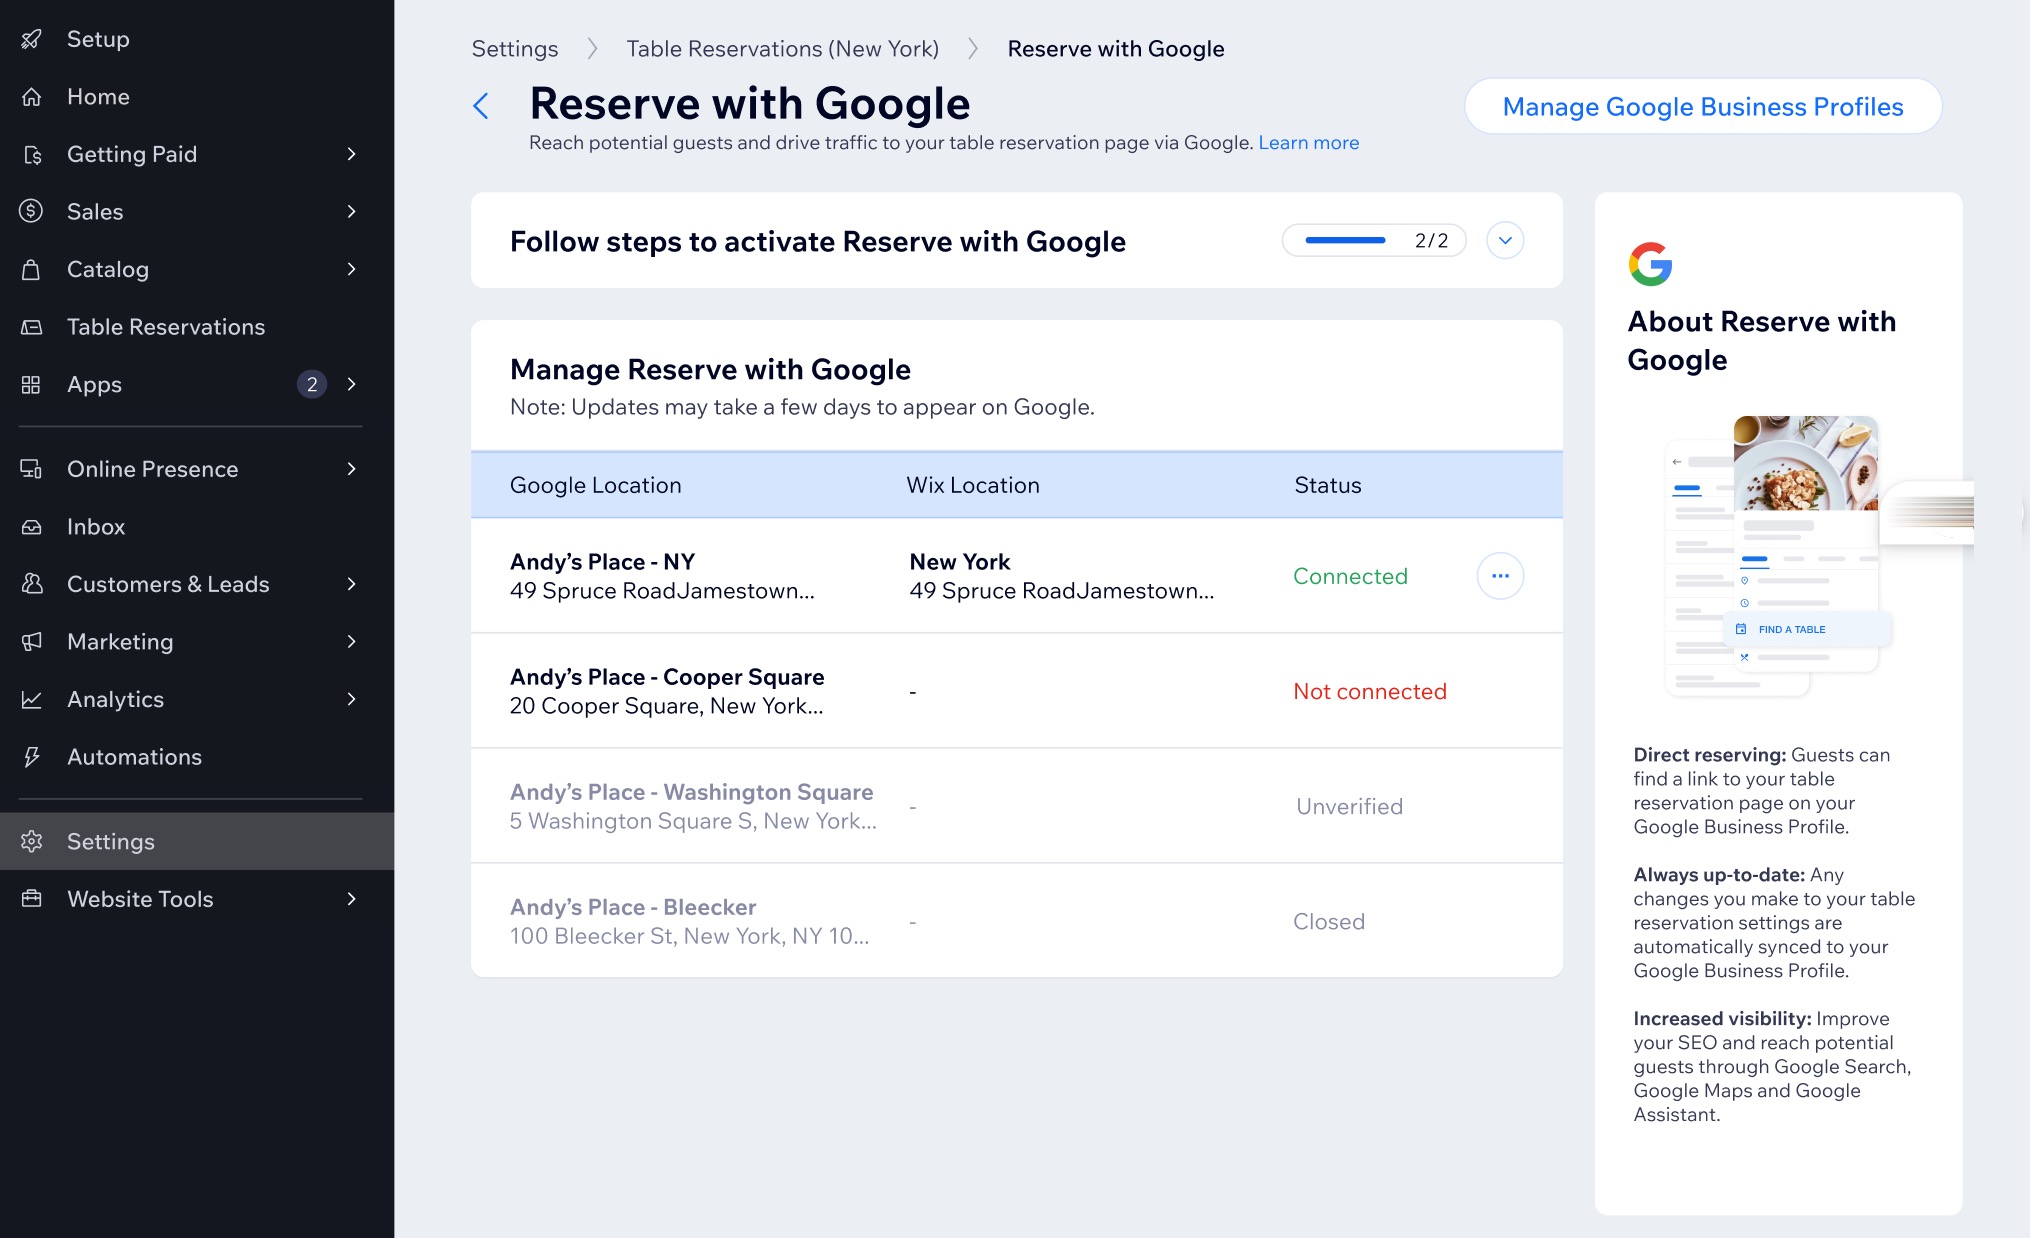Click the Setup rocket icon
This screenshot has height=1238, width=2030.
32,39
